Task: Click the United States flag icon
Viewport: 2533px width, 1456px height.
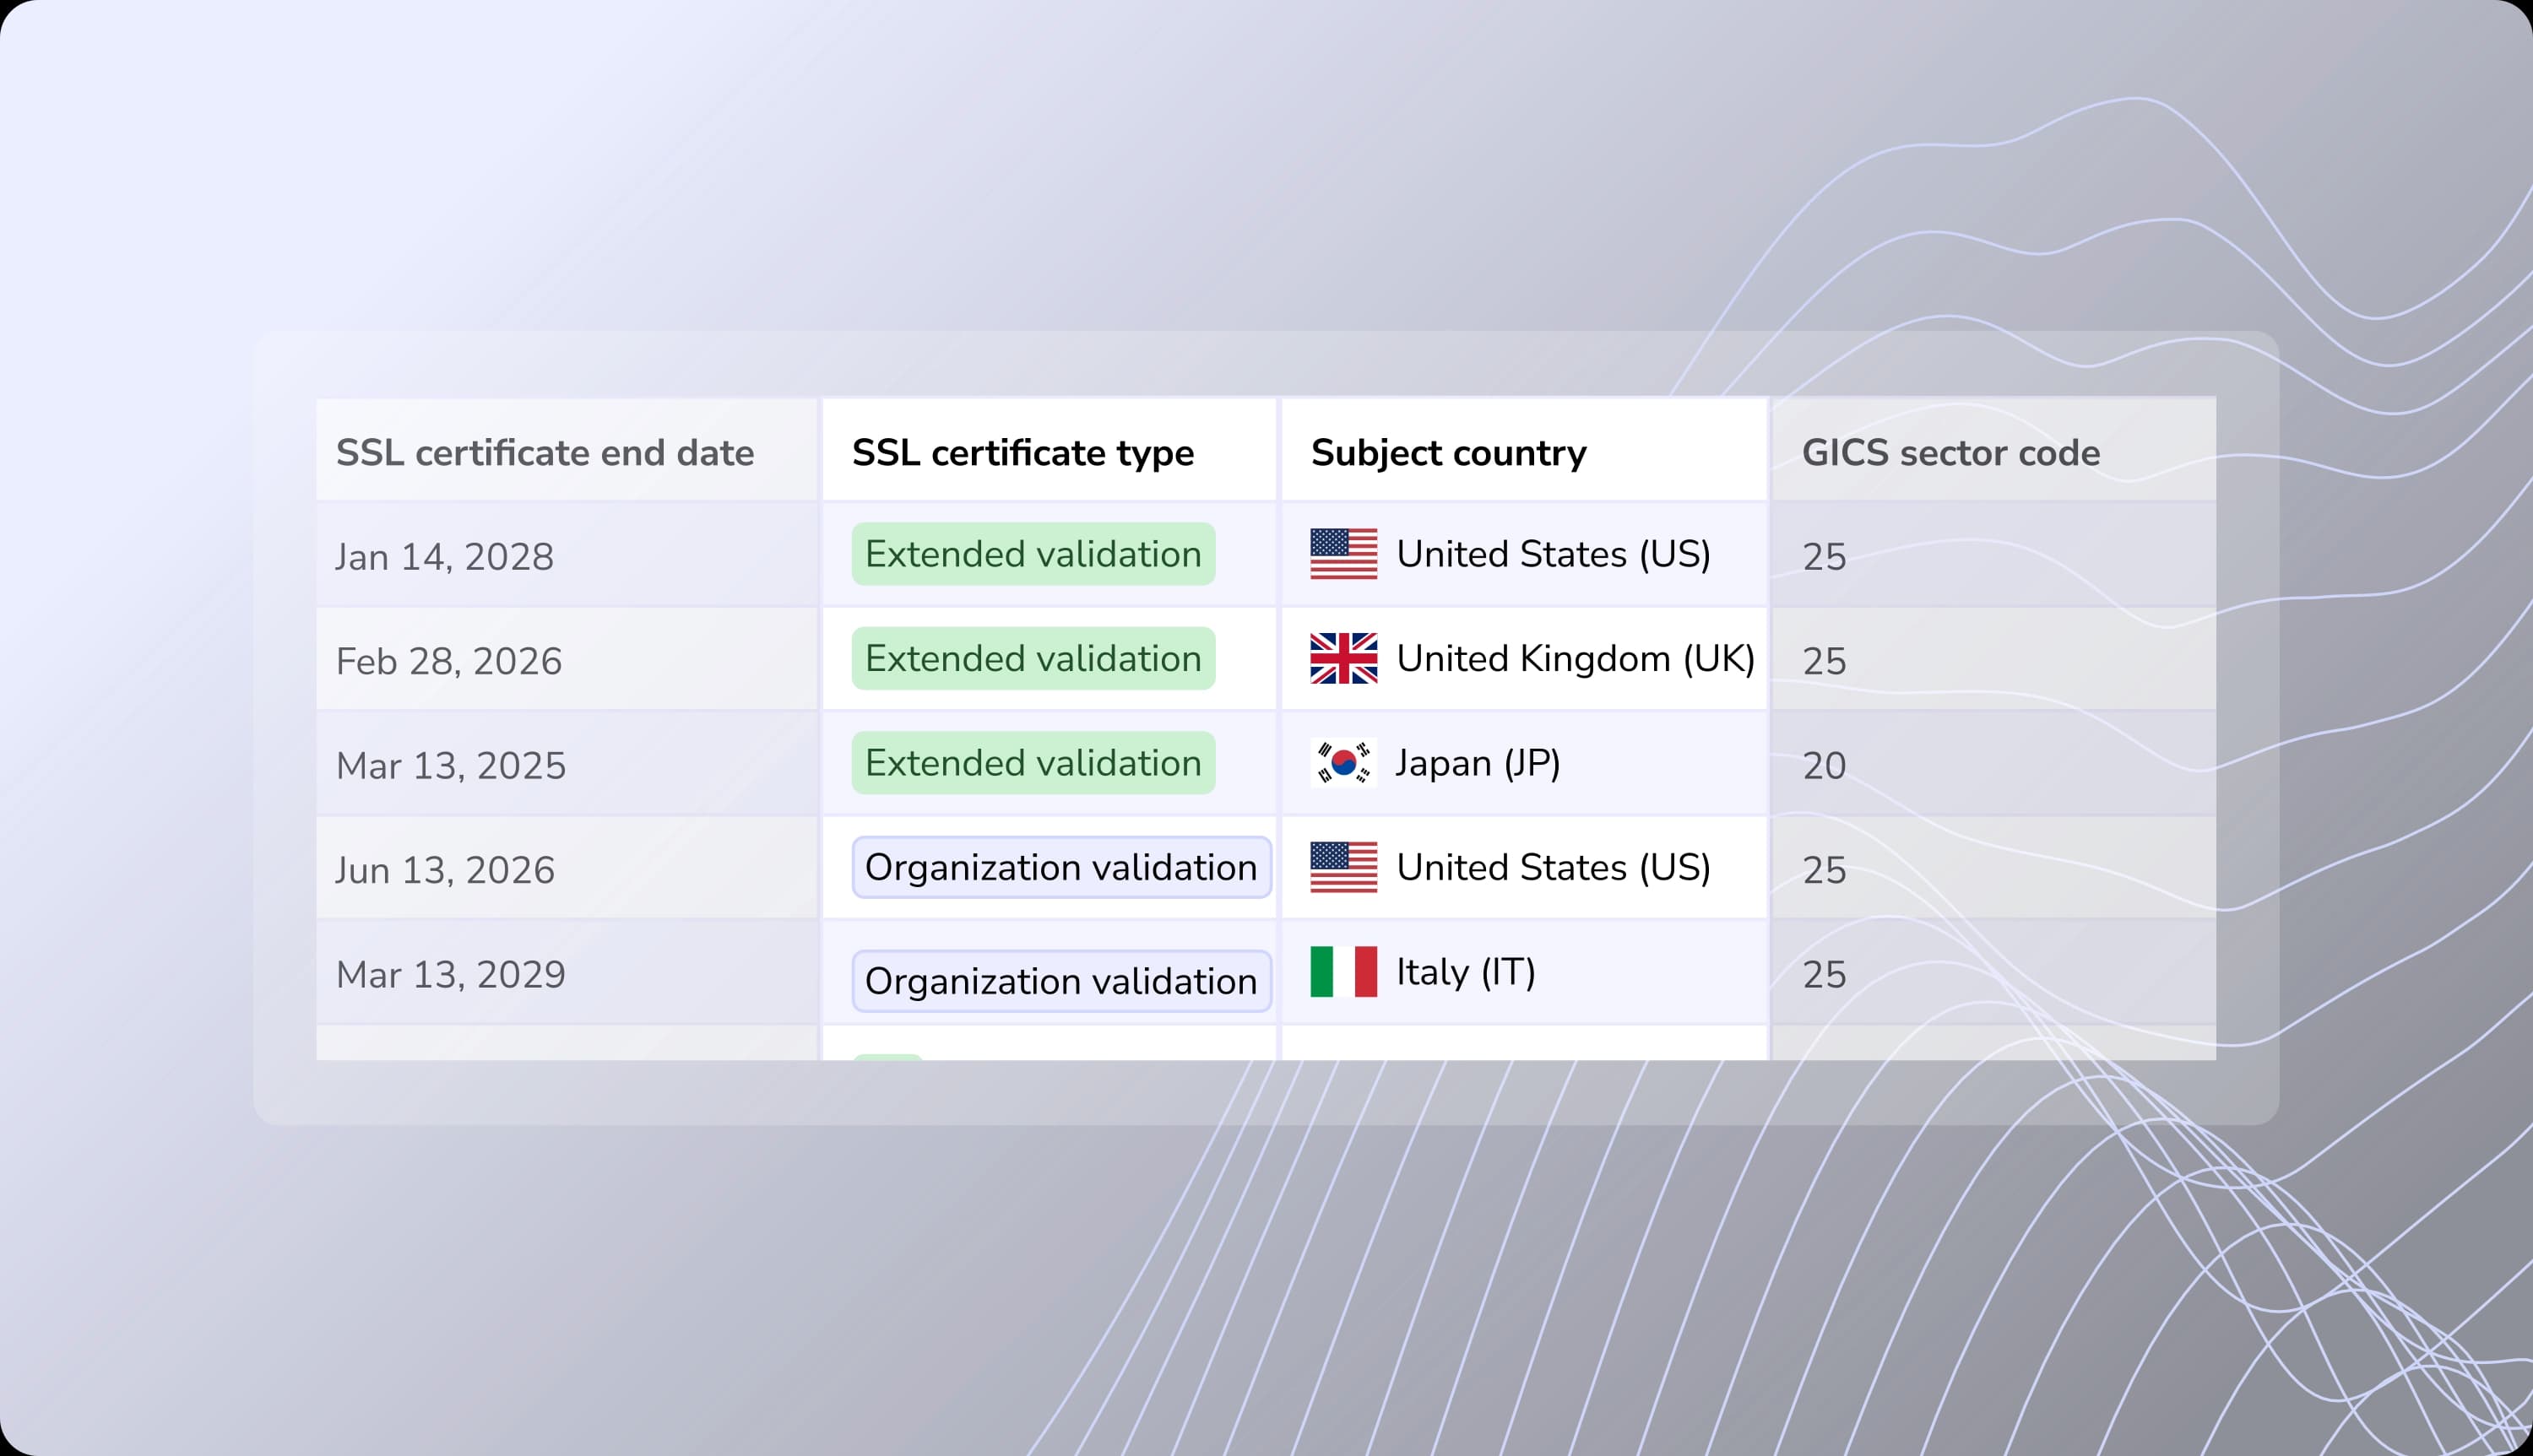Action: click(1343, 554)
